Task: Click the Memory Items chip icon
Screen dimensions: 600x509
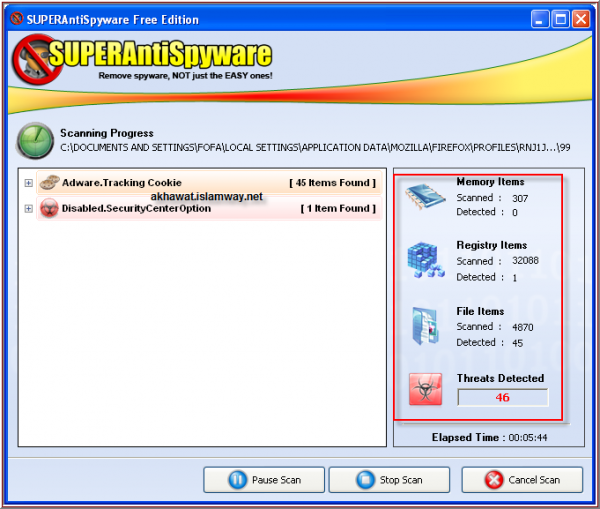Action: (x=425, y=196)
